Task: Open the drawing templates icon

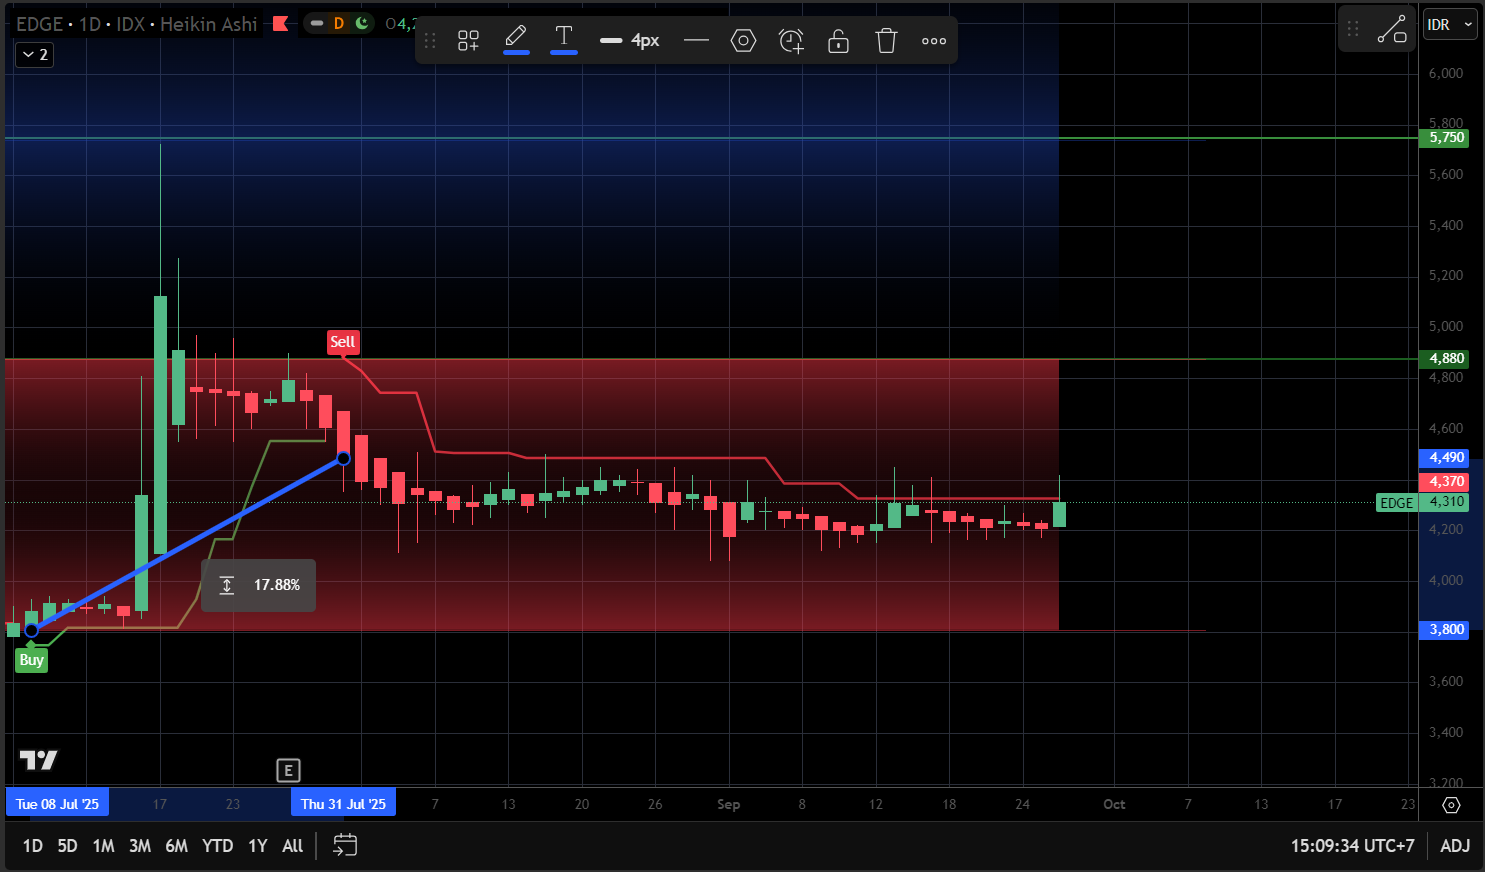Action: (x=468, y=41)
